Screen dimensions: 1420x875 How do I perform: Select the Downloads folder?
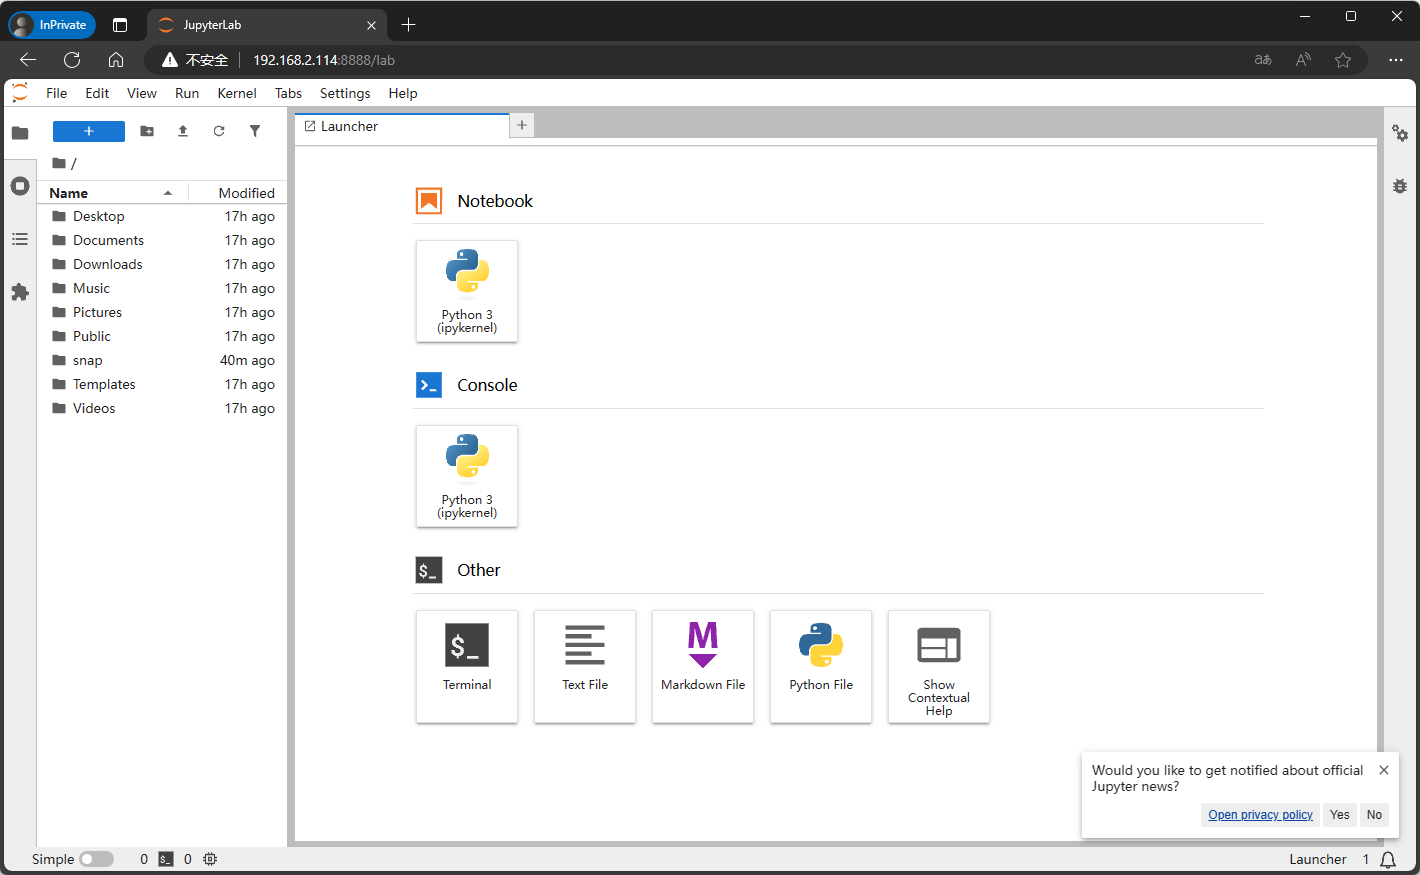pyautogui.click(x=162, y=264)
